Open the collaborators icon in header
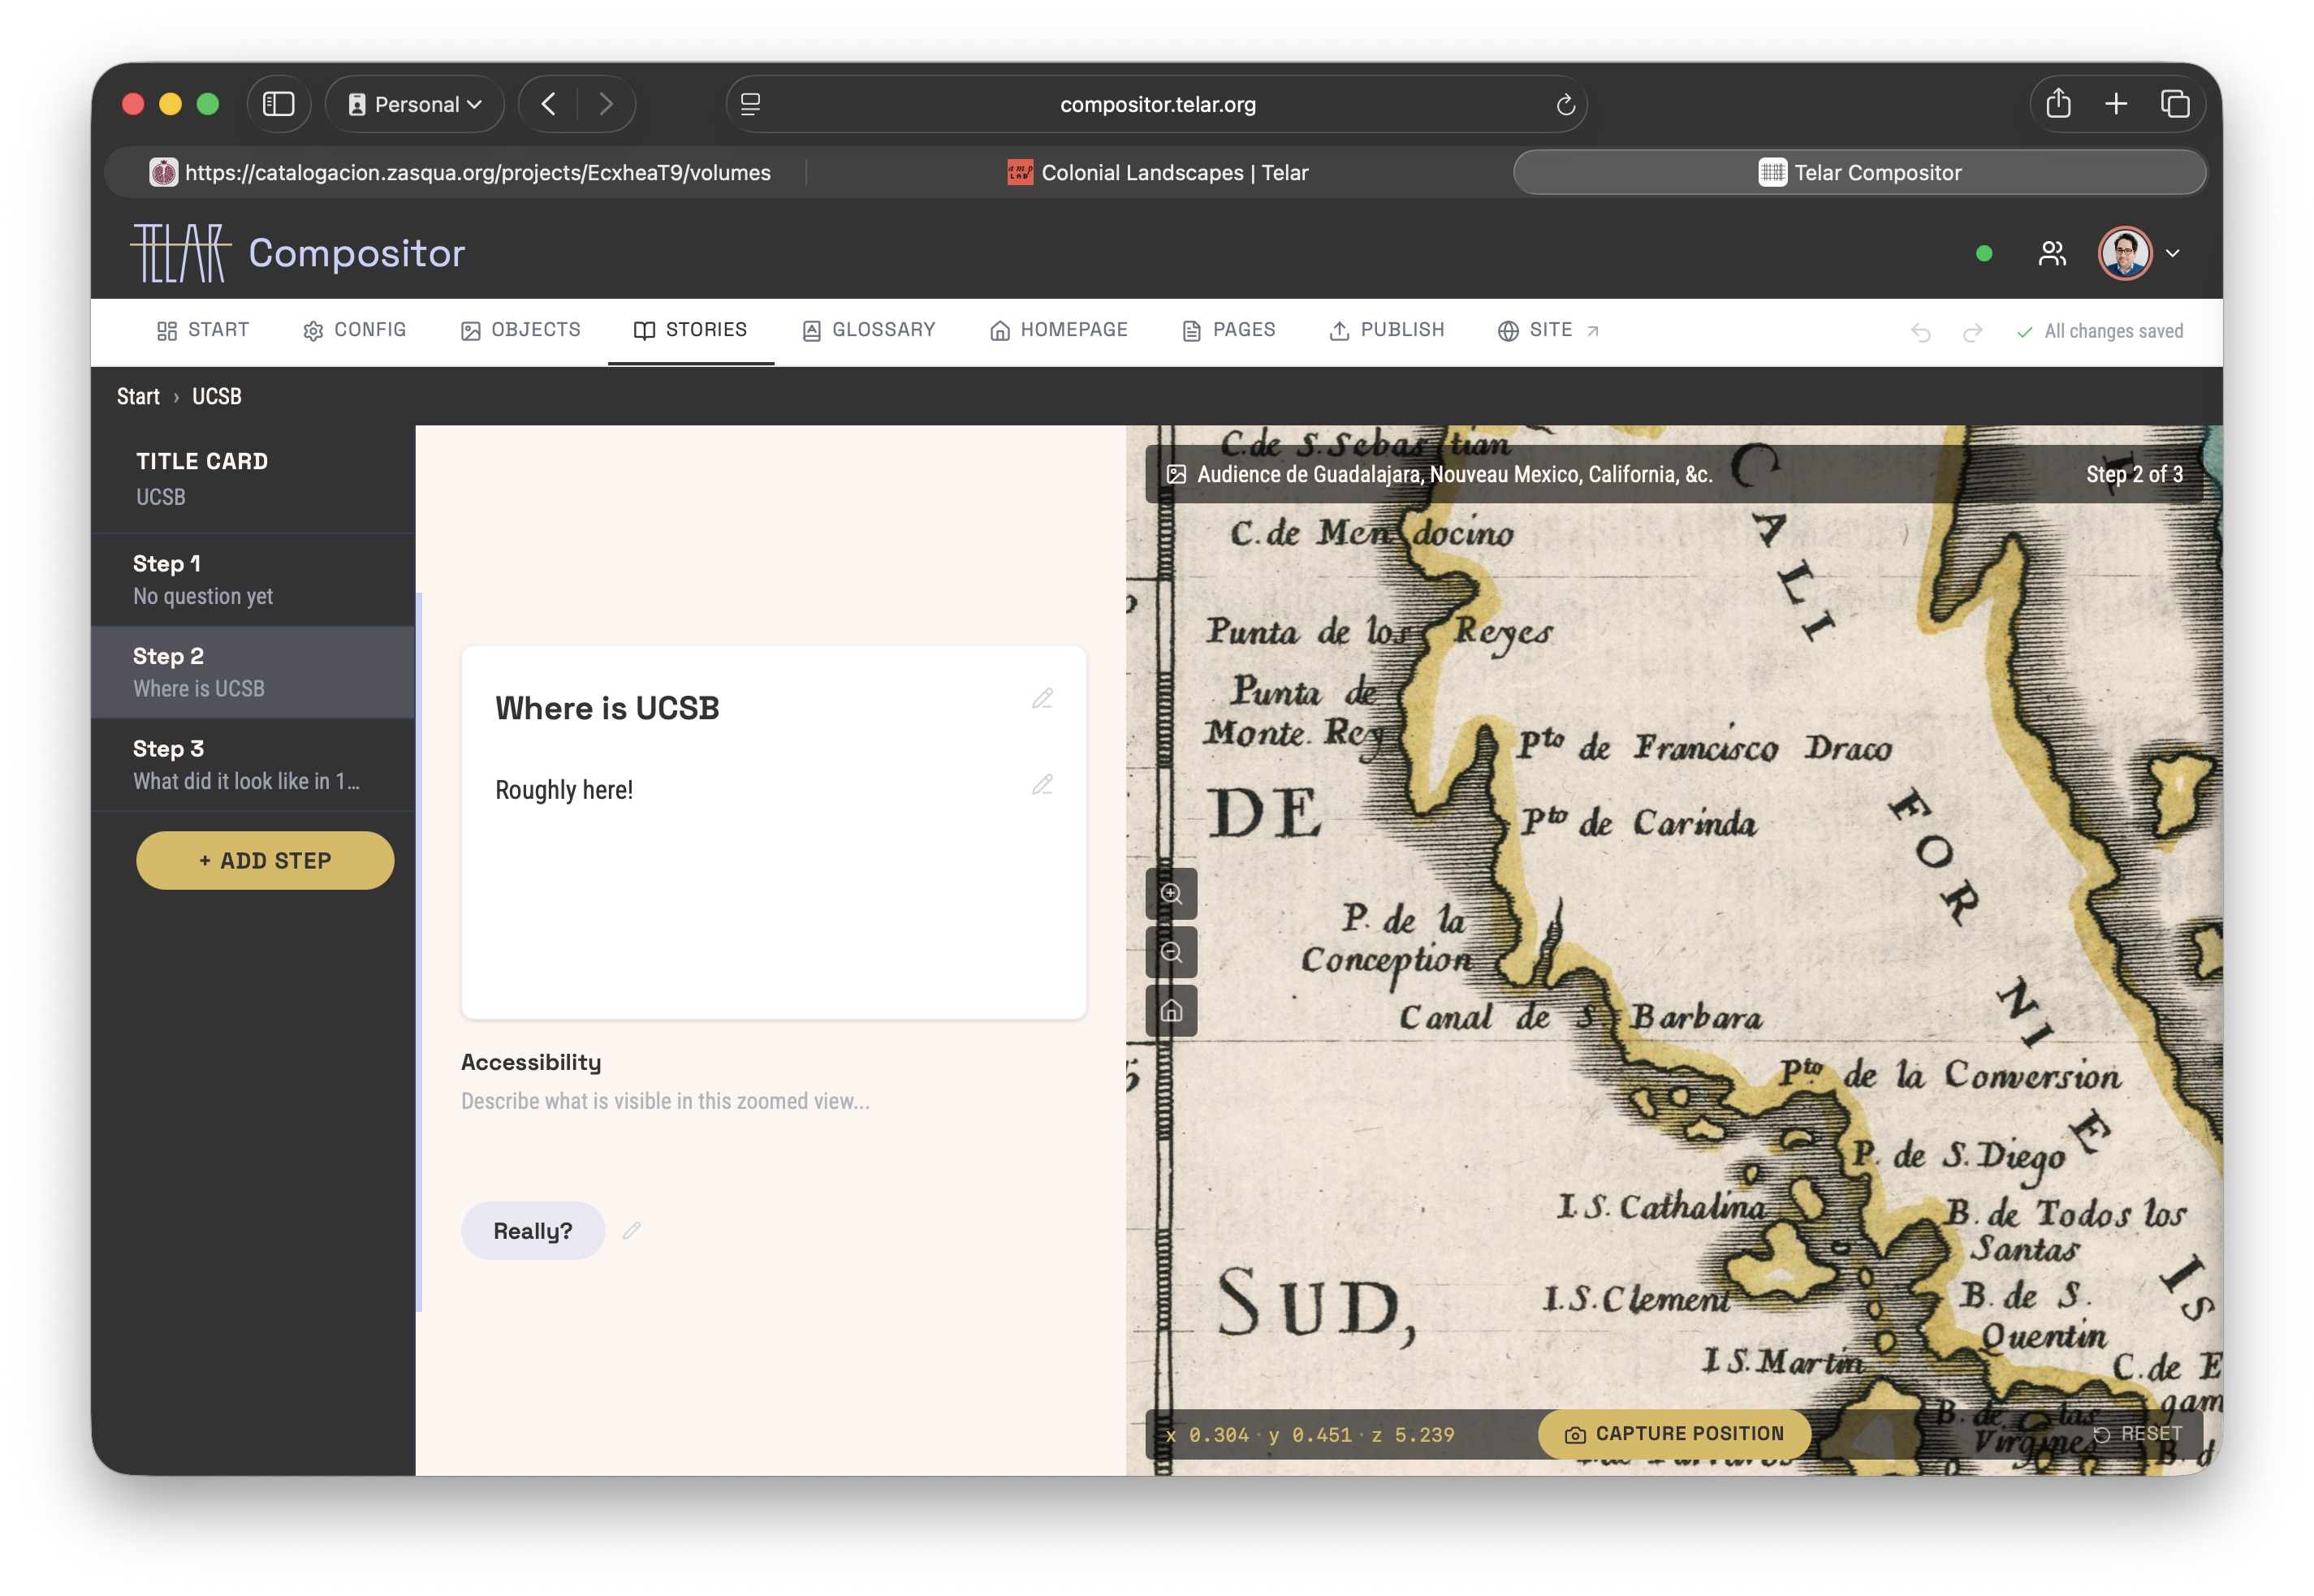Screen dimensions: 2314x1596 (2052, 253)
